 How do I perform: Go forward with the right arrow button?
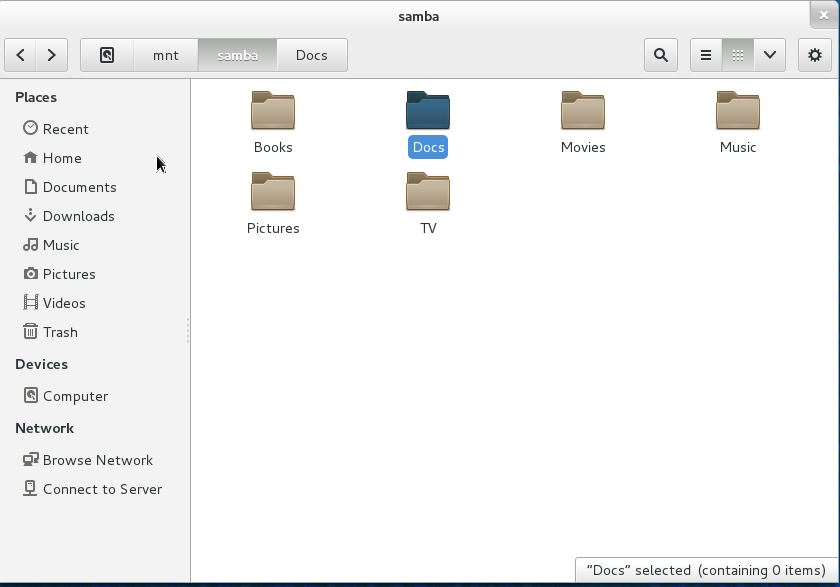pyautogui.click(x=51, y=55)
